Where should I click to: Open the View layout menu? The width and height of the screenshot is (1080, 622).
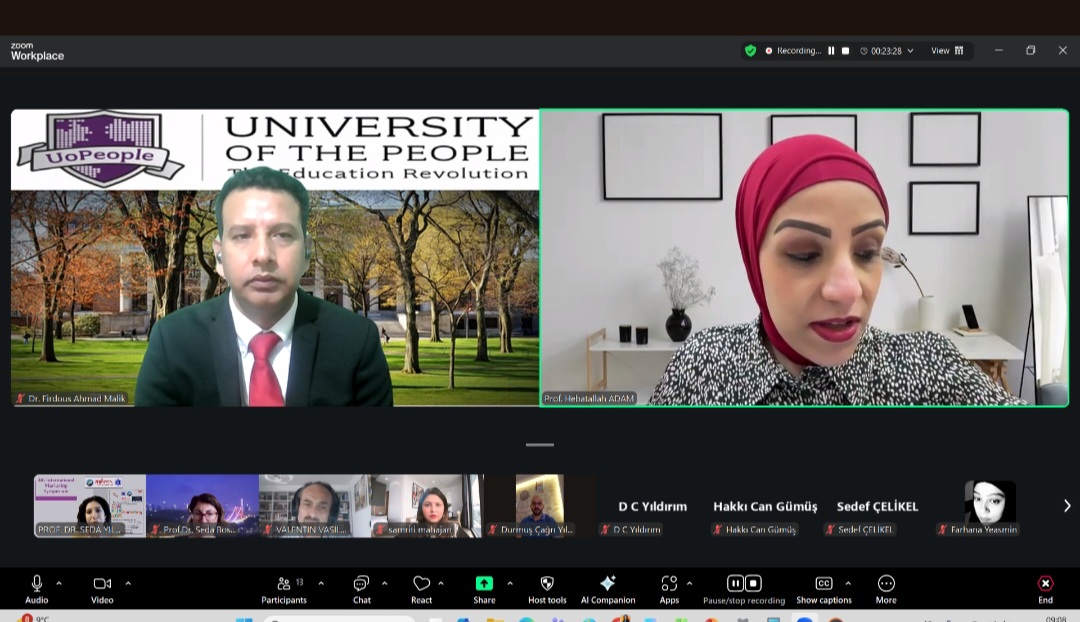click(947, 51)
